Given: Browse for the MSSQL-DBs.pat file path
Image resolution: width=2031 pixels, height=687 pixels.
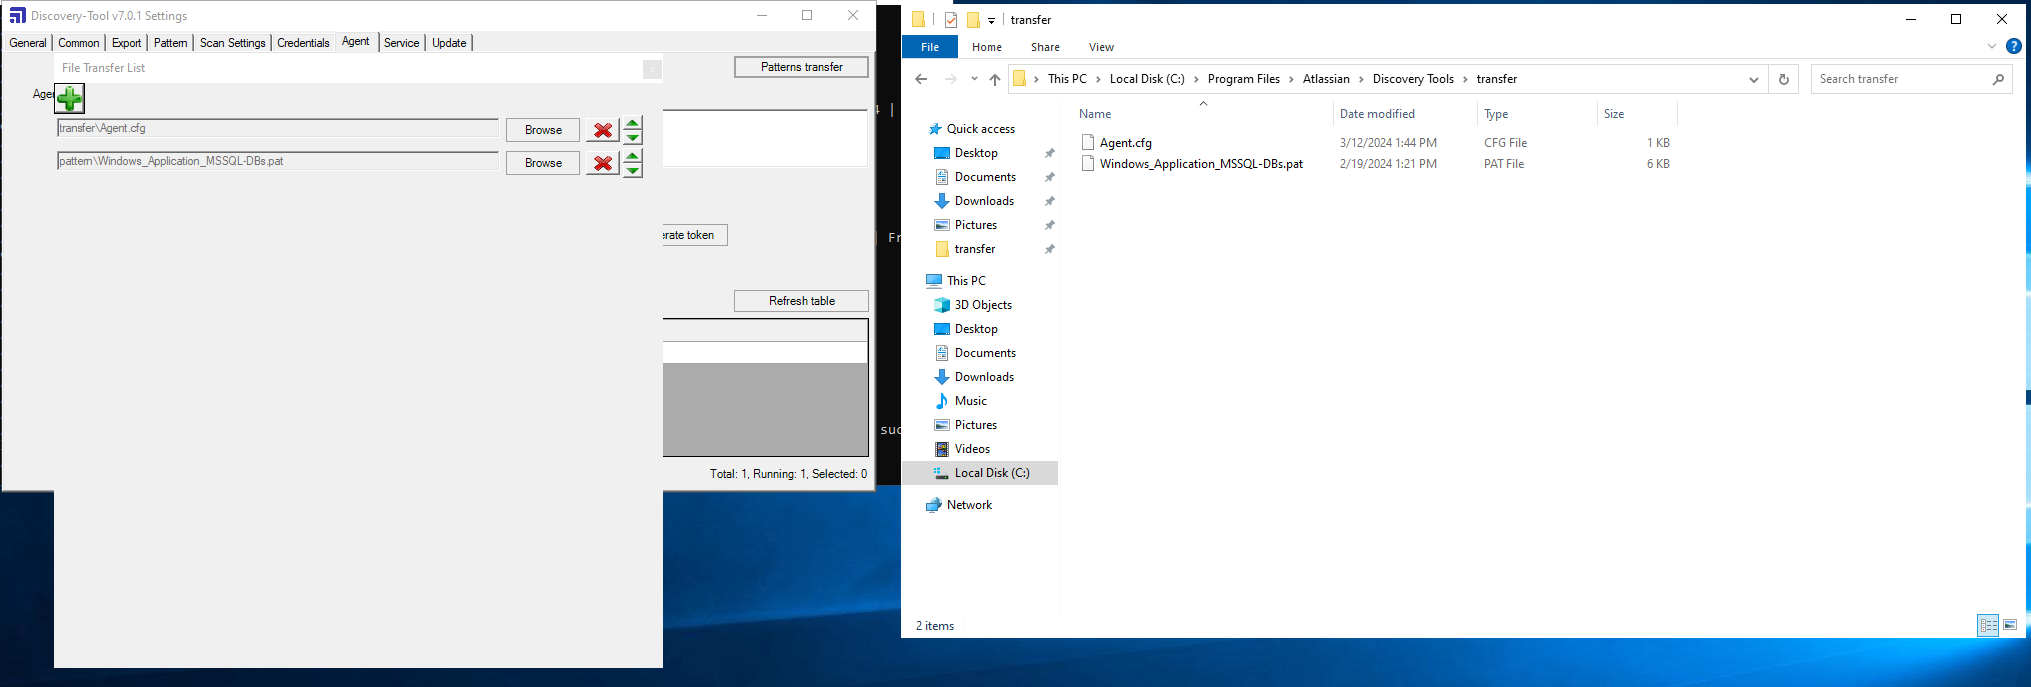Looking at the screenshot, I should pos(543,163).
